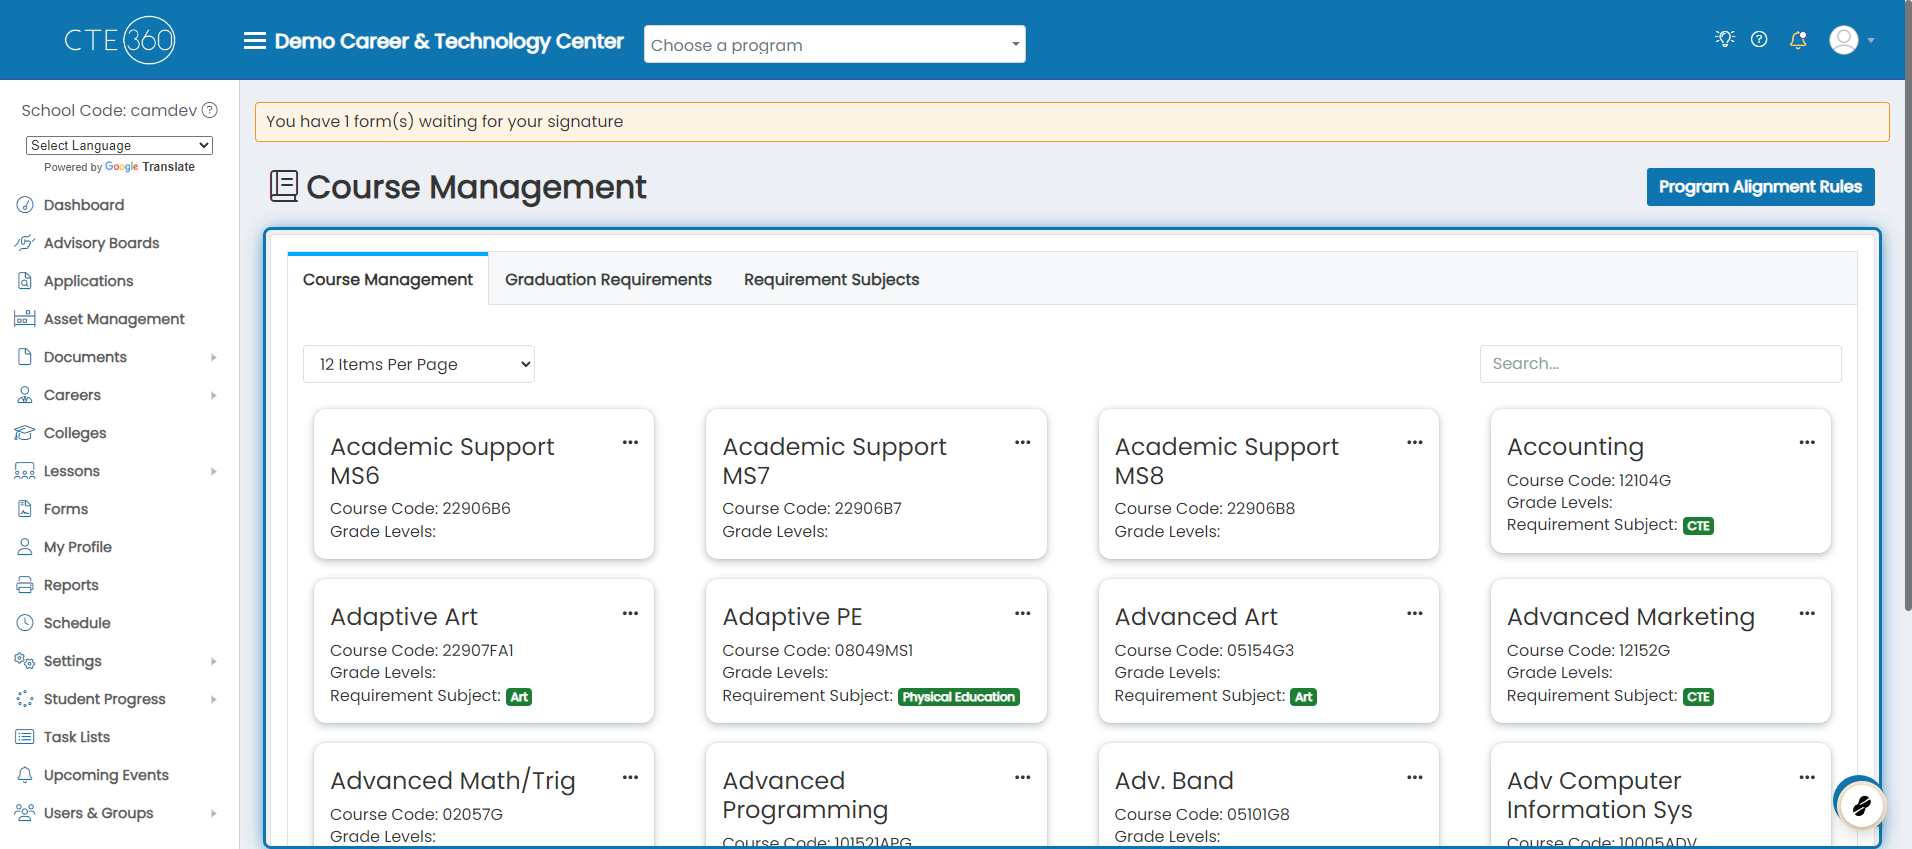Expand the Lessons sidebar submenu
This screenshot has width=1912, height=849.
point(213,471)
